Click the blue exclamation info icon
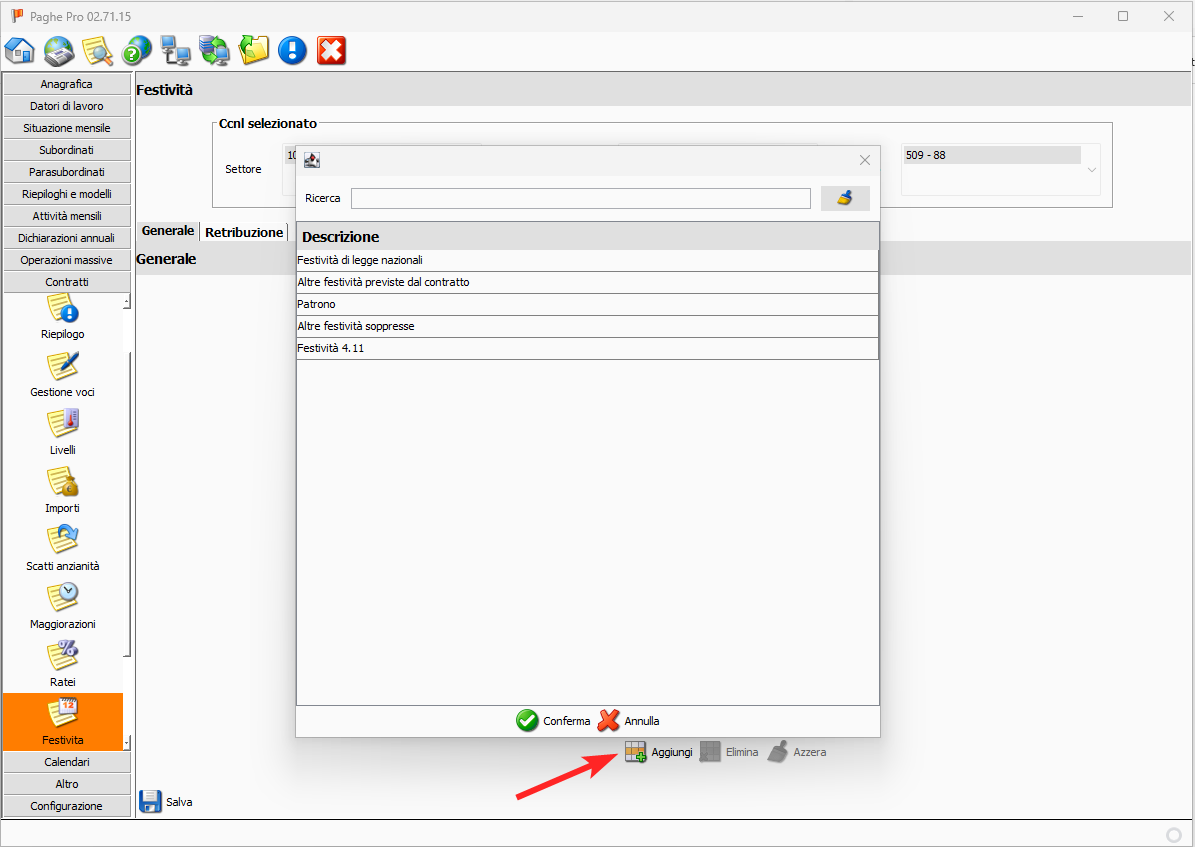The width and height of the screenshot is (1195, 847). [x=292, y=50]
